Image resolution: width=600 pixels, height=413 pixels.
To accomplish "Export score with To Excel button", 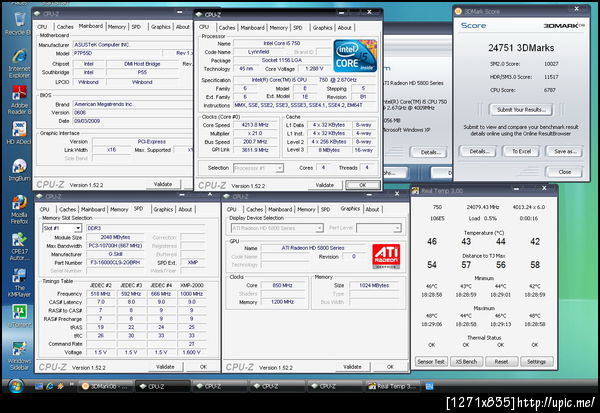I will [521, 152].
